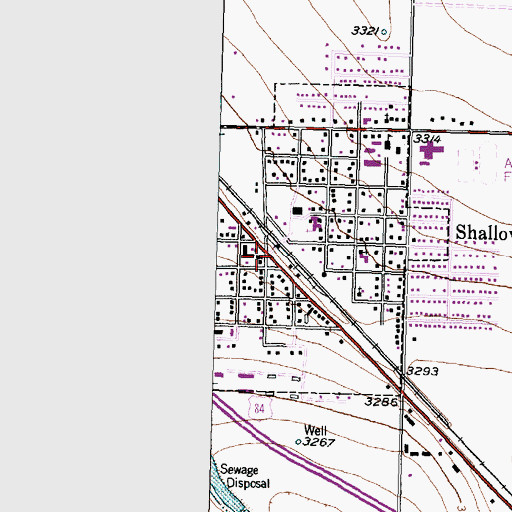The width and height of the screenshot is (512, 512).
Task: Click the 3321 elevation label
Action: point(365,31)
